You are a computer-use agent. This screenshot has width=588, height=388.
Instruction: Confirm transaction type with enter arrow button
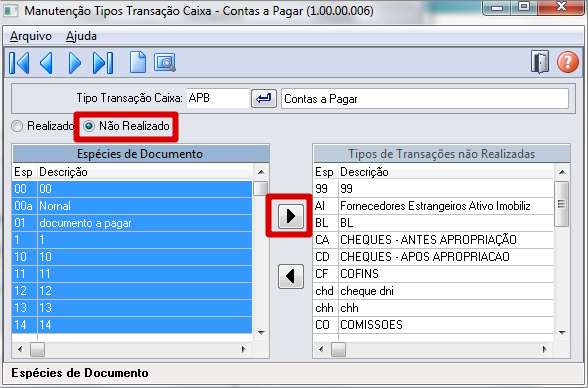point(264,99)
